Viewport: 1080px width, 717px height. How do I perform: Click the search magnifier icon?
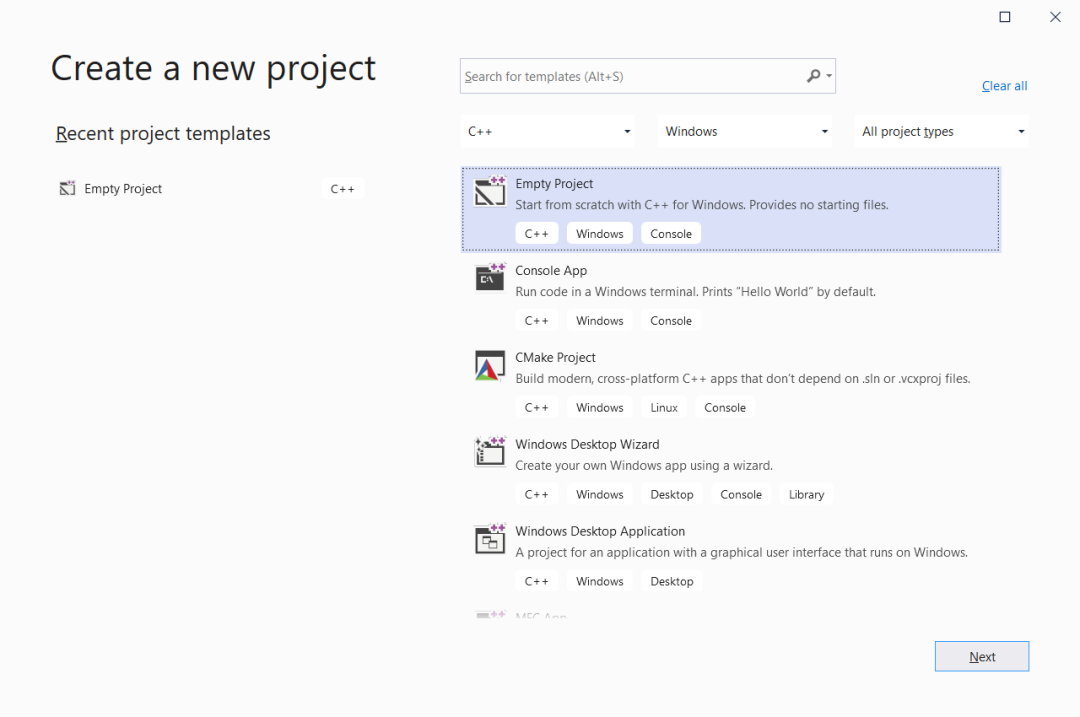point(814,76)
